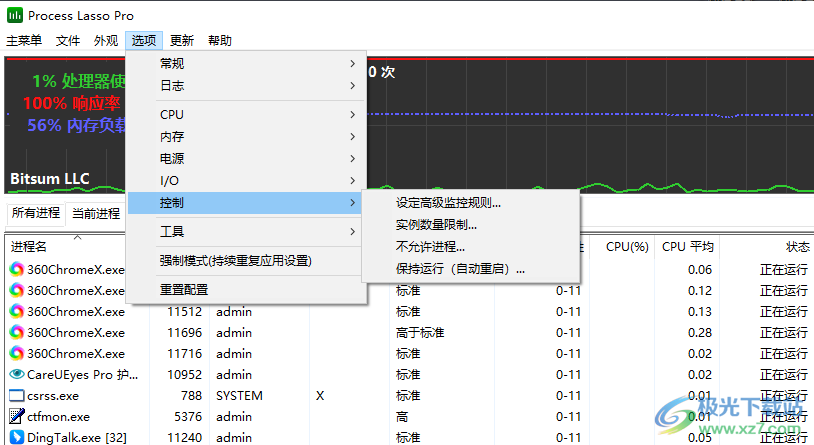Select the DingTalk.exe [32] process name
Image resolution: width=814 pixels, height=445 pixels.
[x=77, y=438]
